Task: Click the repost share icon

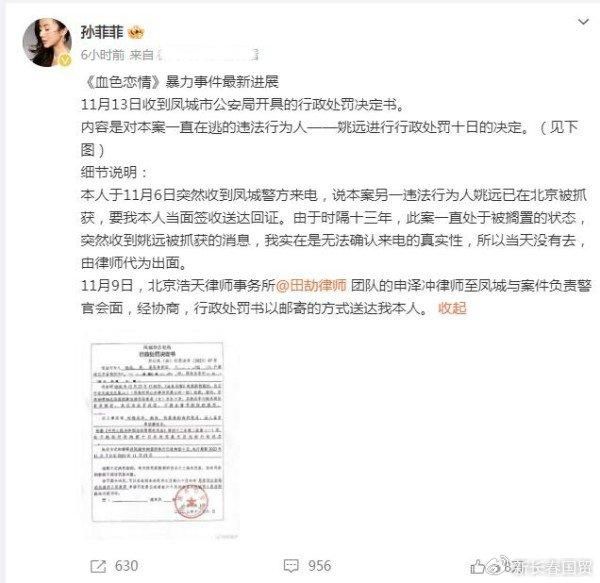Action: click(98, 566)
